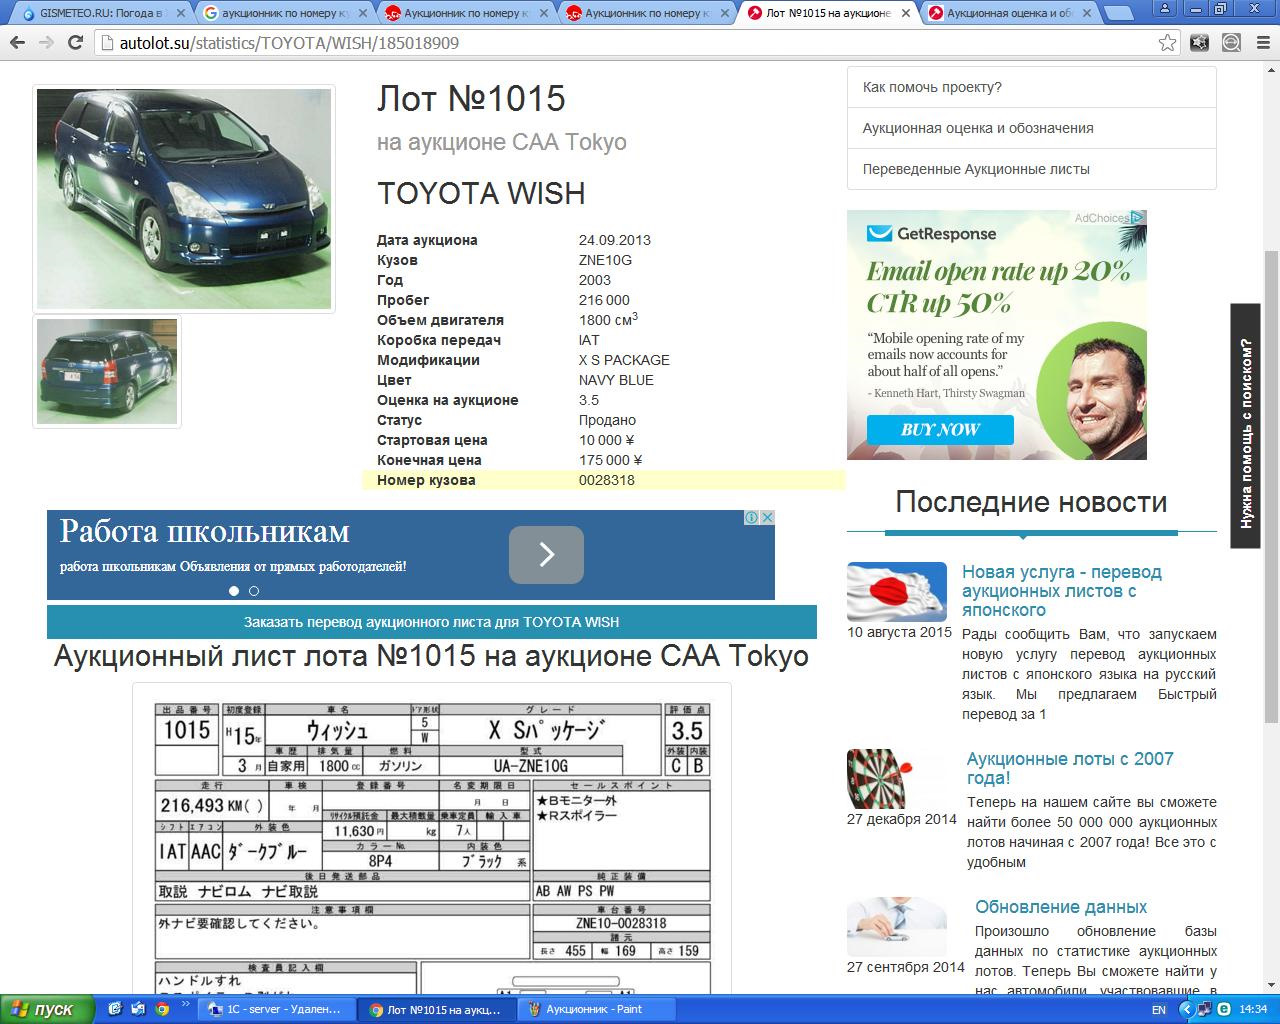
Task: Open news link 'Обновление данных'
Action: point(1061,907)
